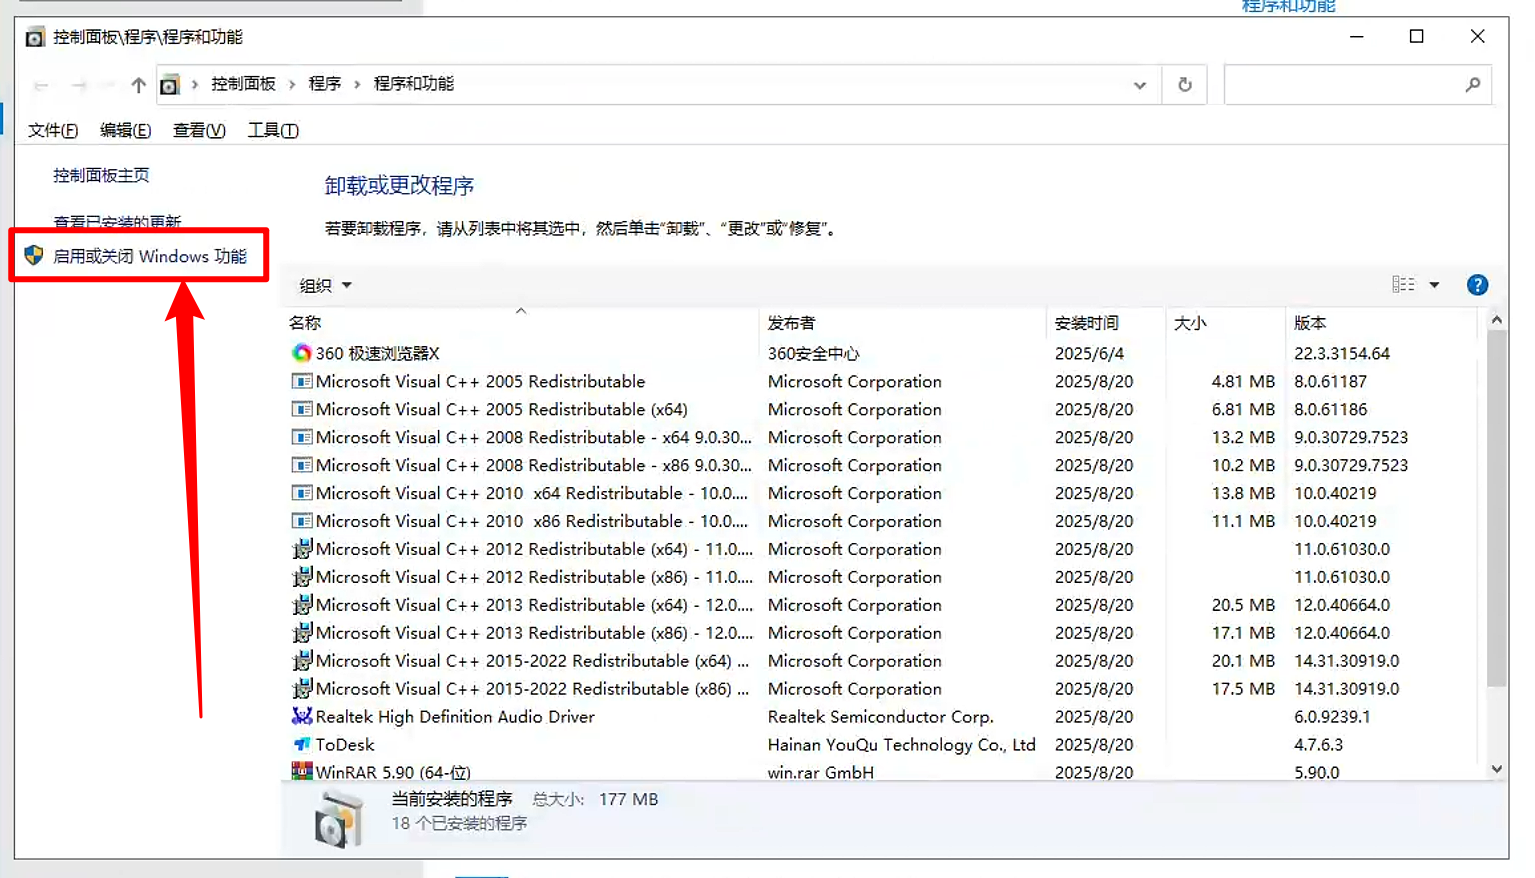Click publisher Hainan YouQu Technology Co., Ltd
The image size is (1535, 878).
tap(901, 744)
